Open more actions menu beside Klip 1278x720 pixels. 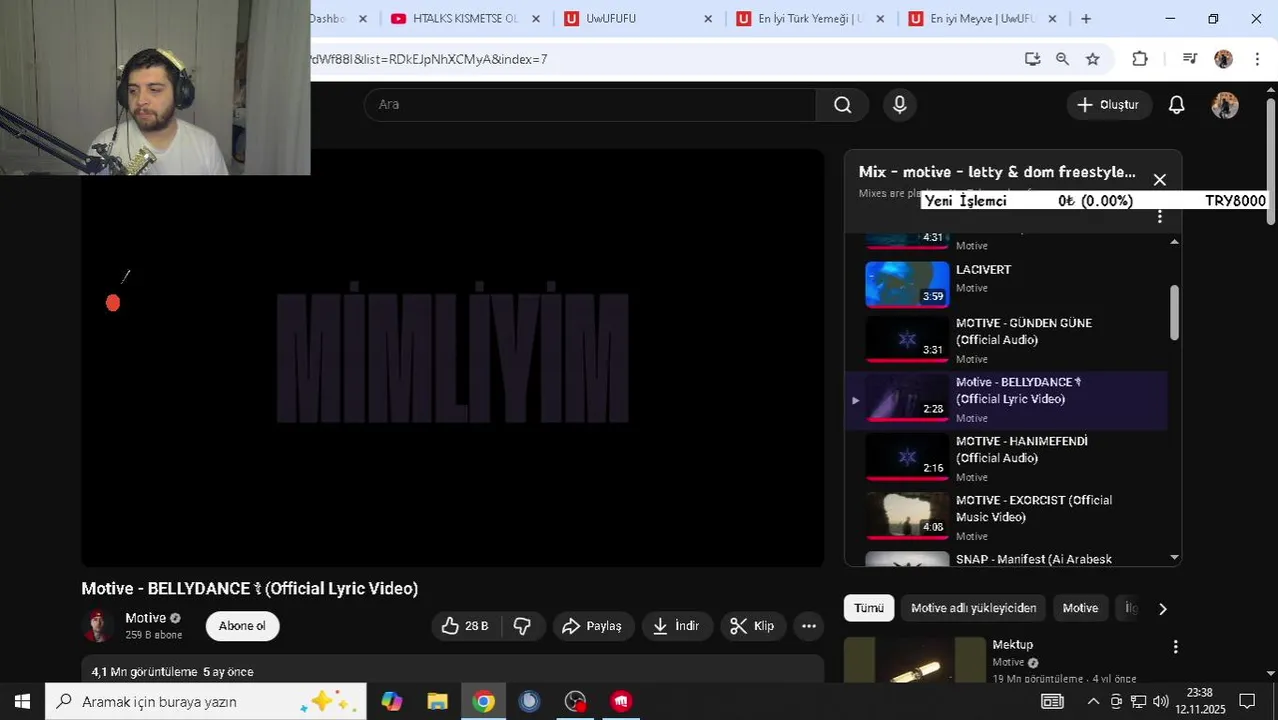point(809,626)
